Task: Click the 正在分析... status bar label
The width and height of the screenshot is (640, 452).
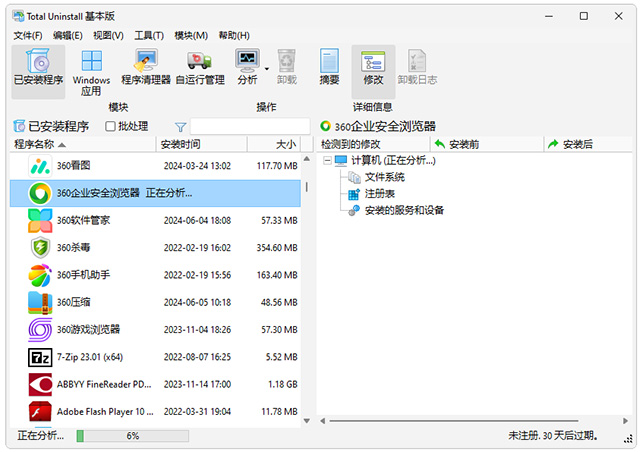Action: tap(40, 436)
